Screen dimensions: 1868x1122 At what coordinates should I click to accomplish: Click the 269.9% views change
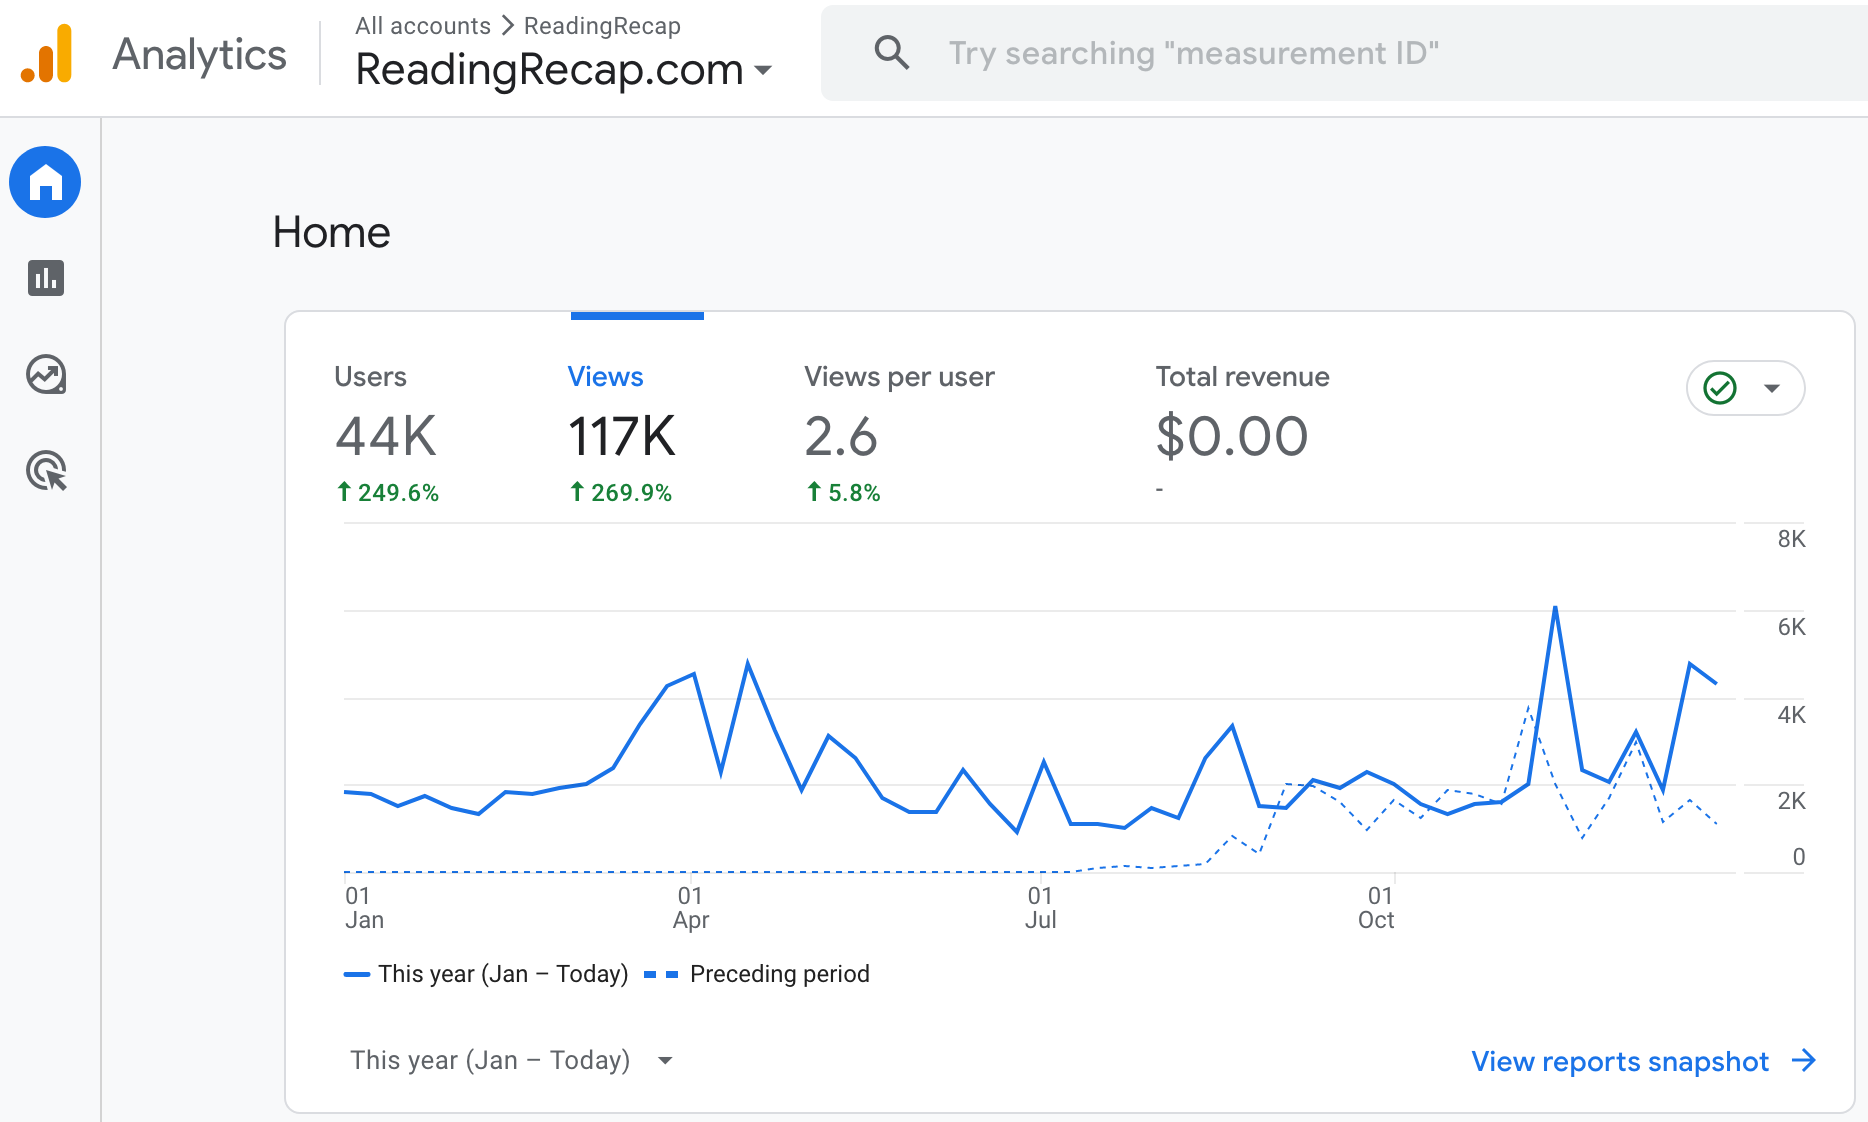click(621, 492)
